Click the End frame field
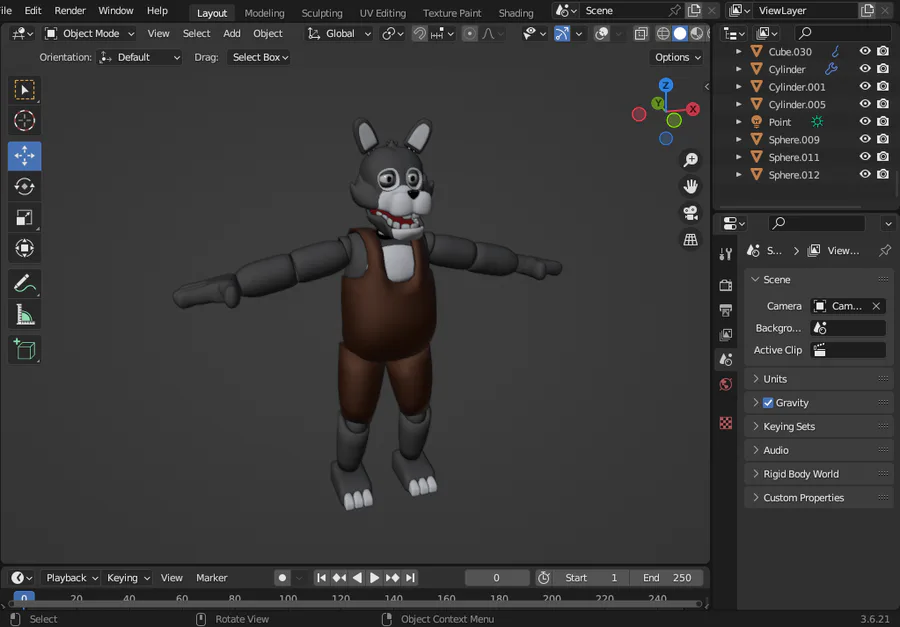Viewport: 900px width, 627px height. [x=666, y=578]
